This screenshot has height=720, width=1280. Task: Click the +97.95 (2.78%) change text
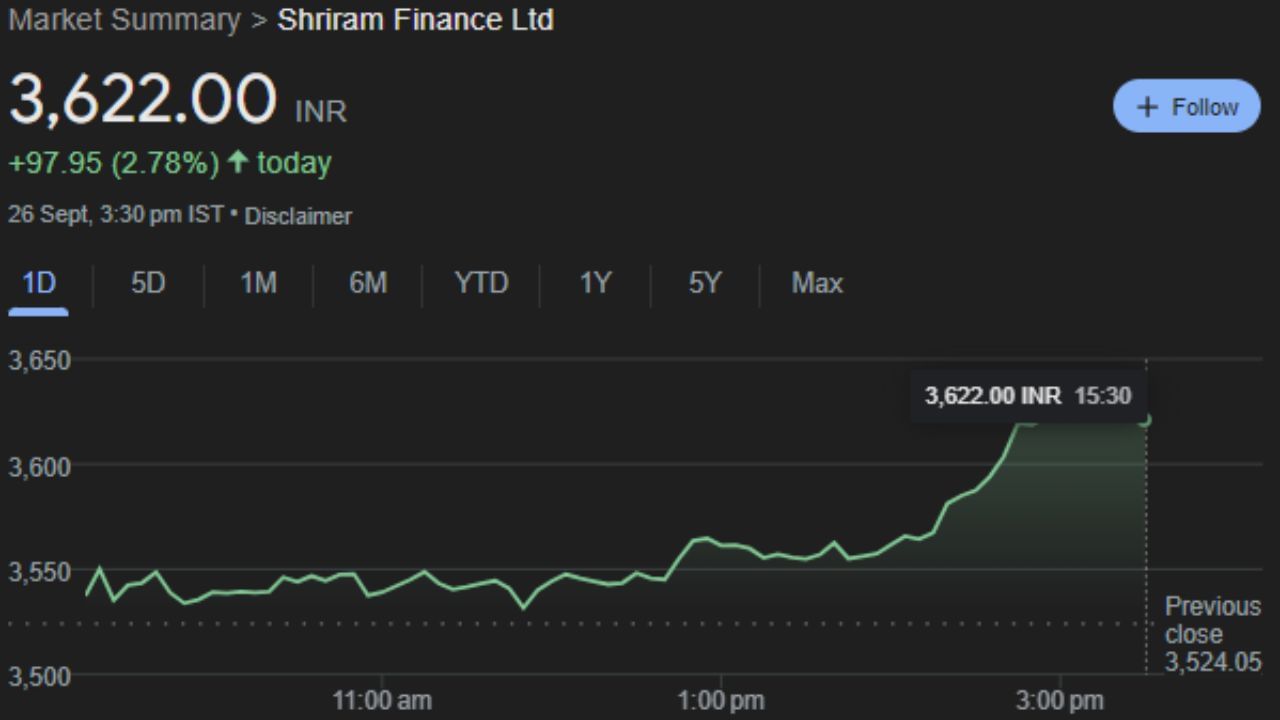(x=113, y=163)
